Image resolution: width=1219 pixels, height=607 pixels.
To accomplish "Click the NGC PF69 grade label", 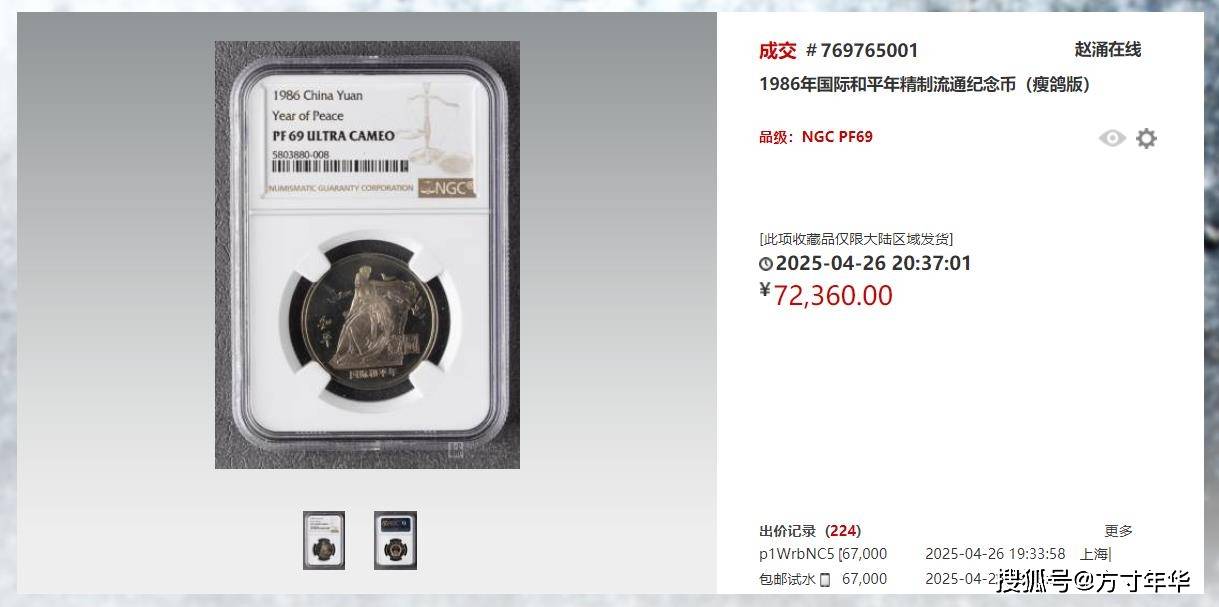I will tap(837, 136).
